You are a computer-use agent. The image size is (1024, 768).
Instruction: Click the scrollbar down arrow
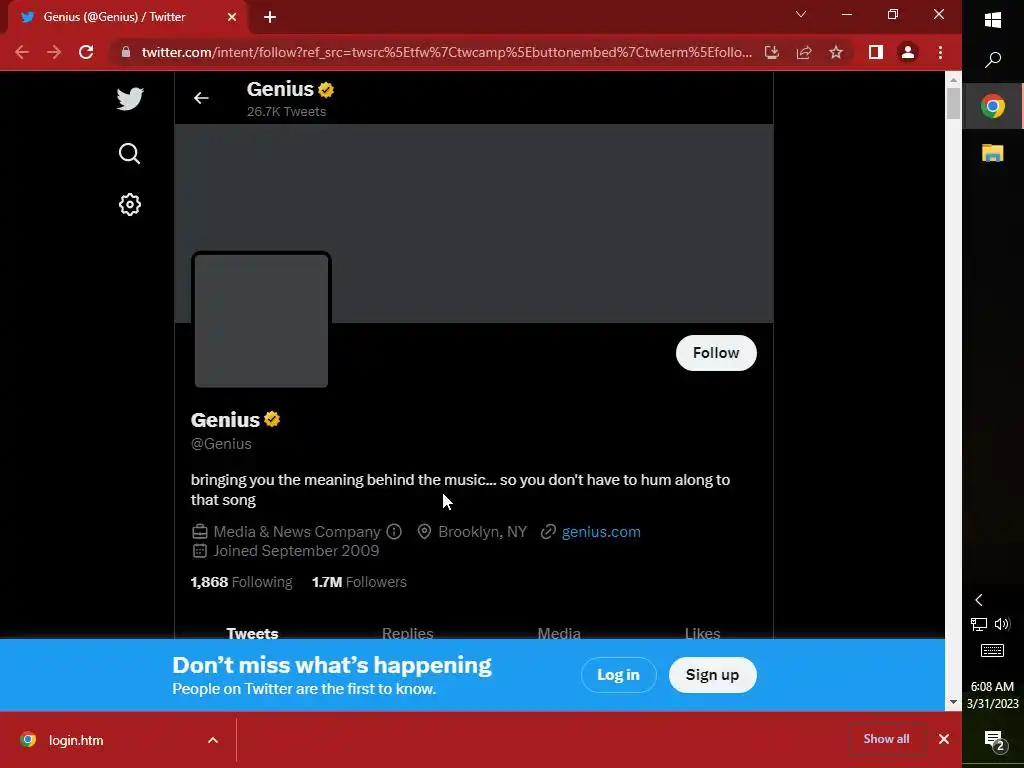click(x=953, y=702)
